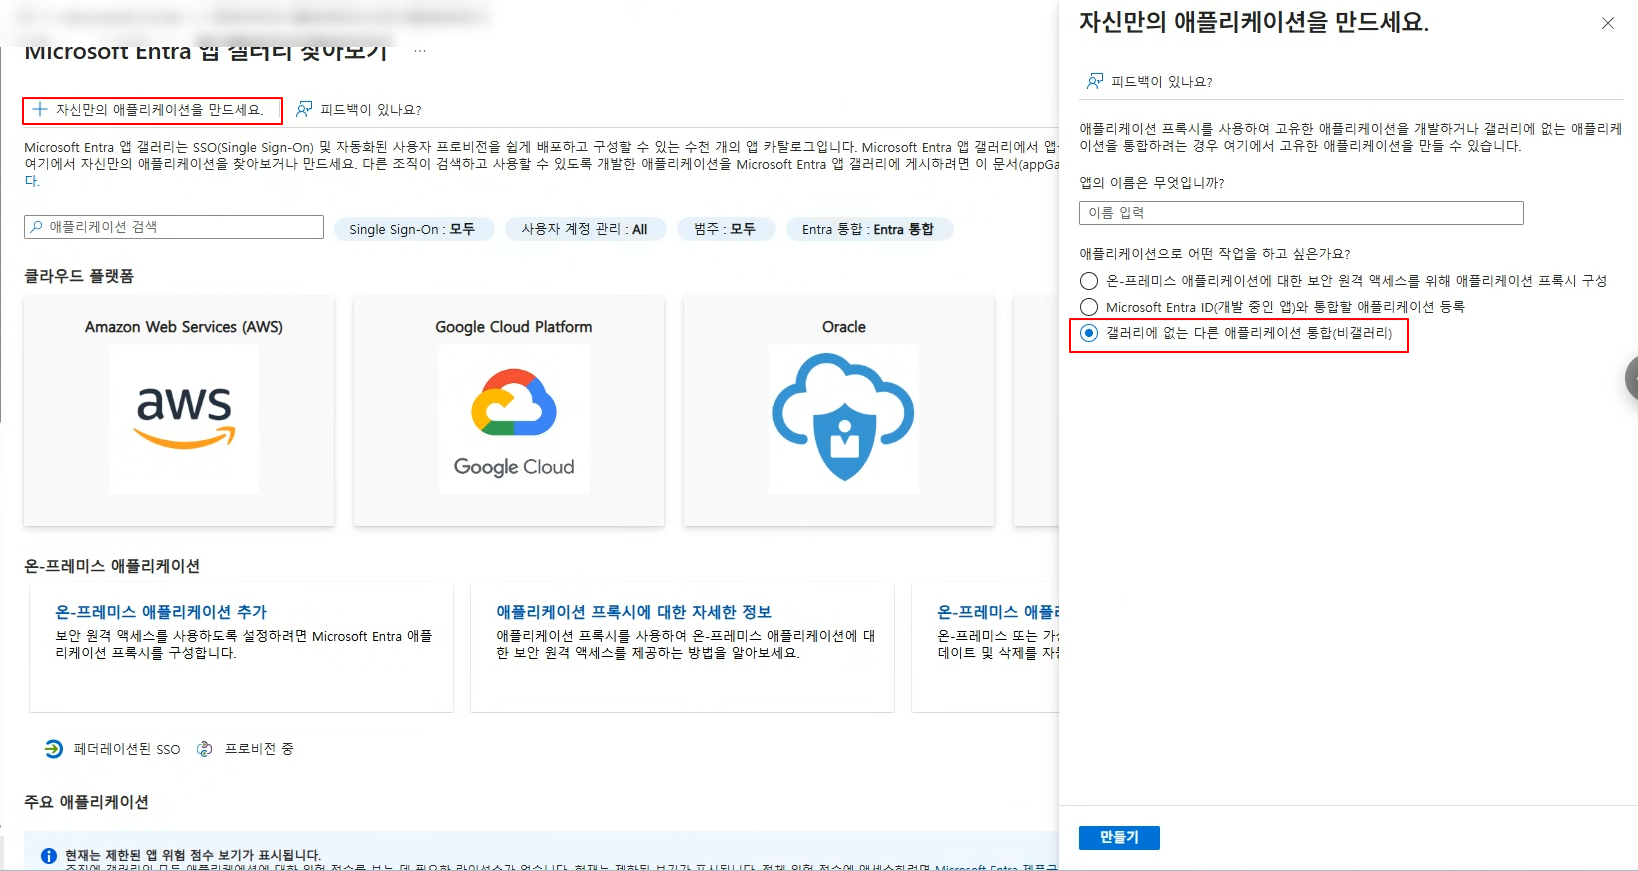This screenshot has height=871, width=1638.
Task: Select on-premises application proxy radio option
Action: 1089,281
